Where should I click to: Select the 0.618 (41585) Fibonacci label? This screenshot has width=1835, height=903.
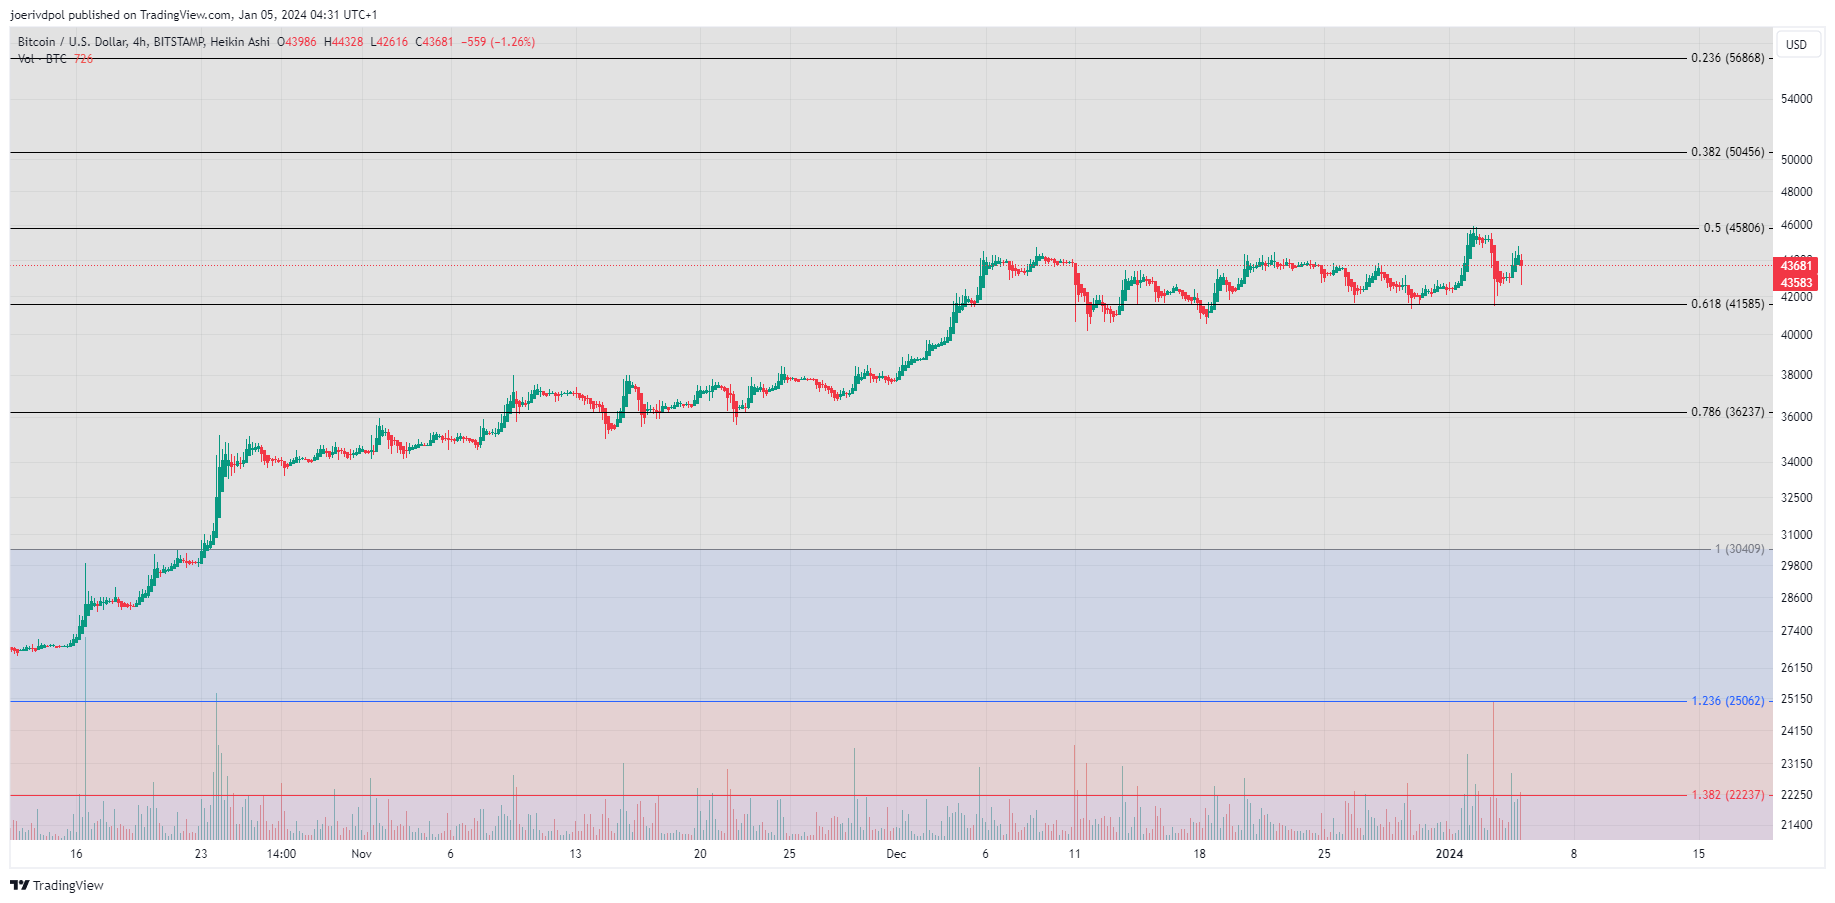point(1728,304)
